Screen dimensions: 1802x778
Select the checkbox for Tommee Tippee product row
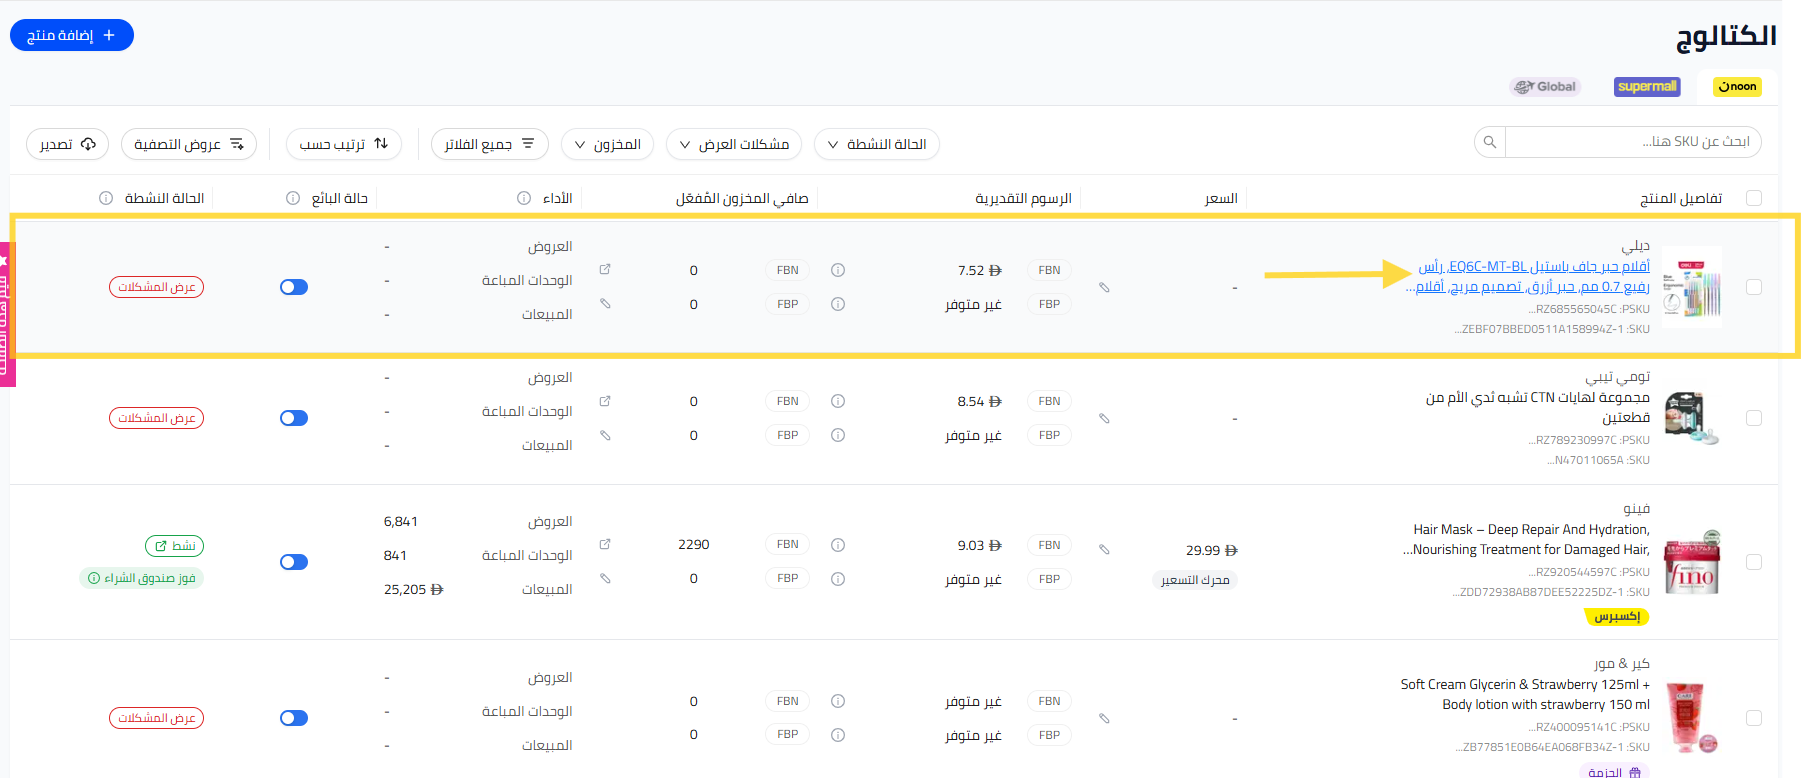click(1753, 418)
